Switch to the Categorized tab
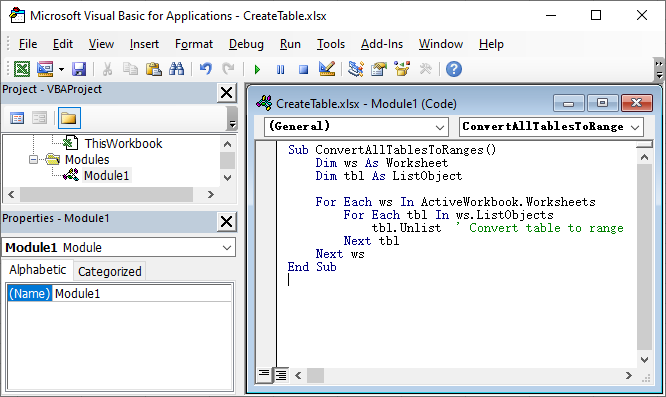This screenshot has width=666, height=397. click(110, 271)
